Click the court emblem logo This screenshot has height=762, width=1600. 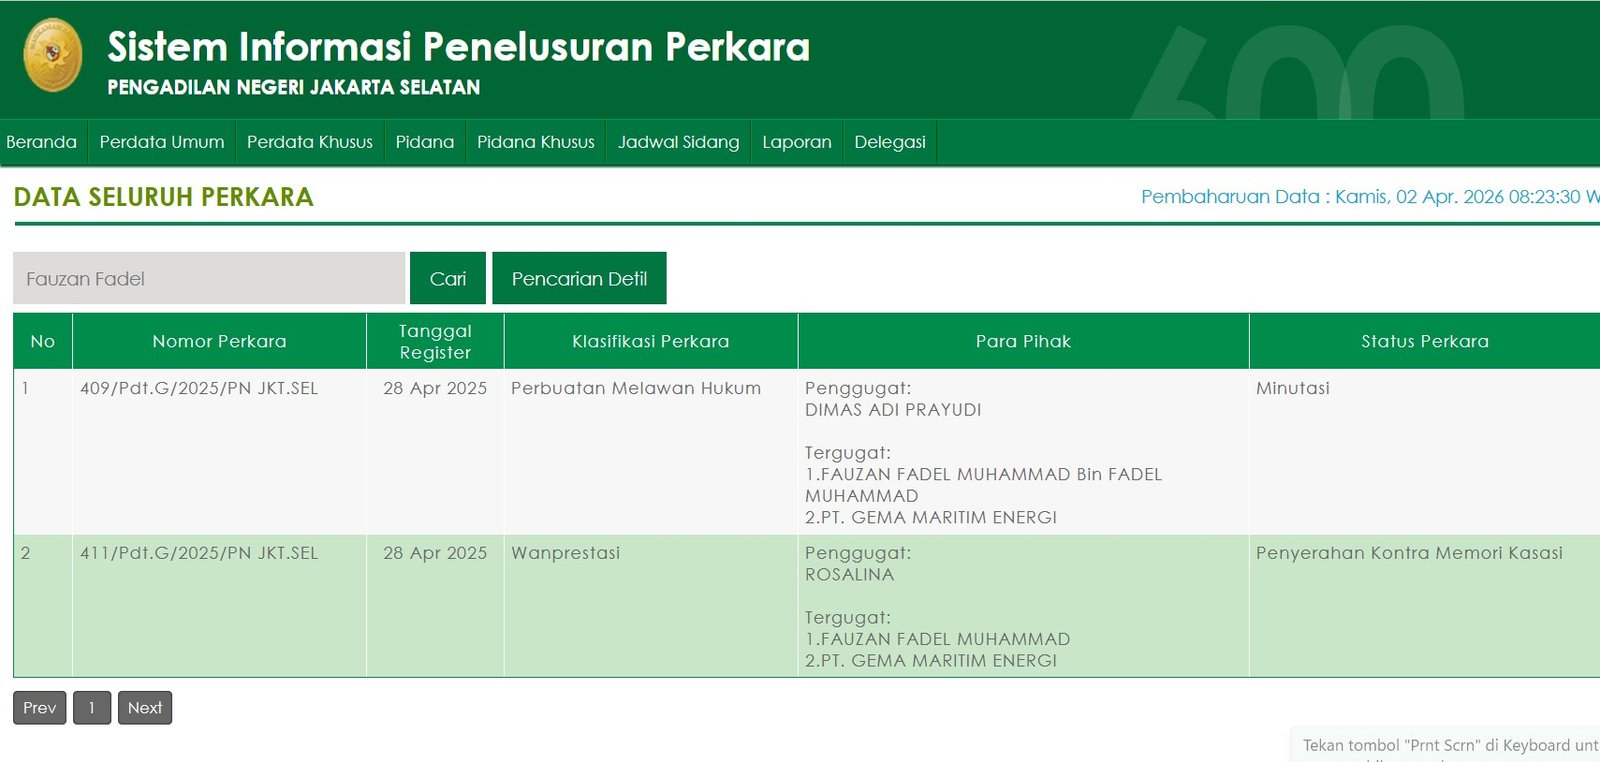pos(53,55)
